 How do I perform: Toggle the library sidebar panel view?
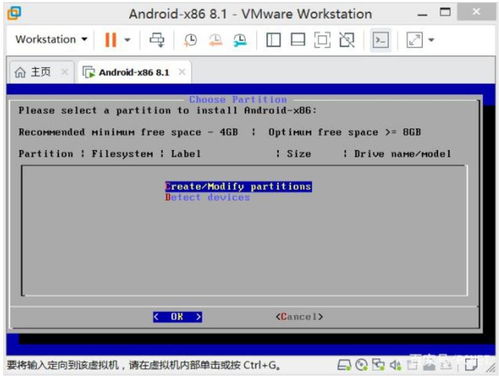[x=273, y=40]
